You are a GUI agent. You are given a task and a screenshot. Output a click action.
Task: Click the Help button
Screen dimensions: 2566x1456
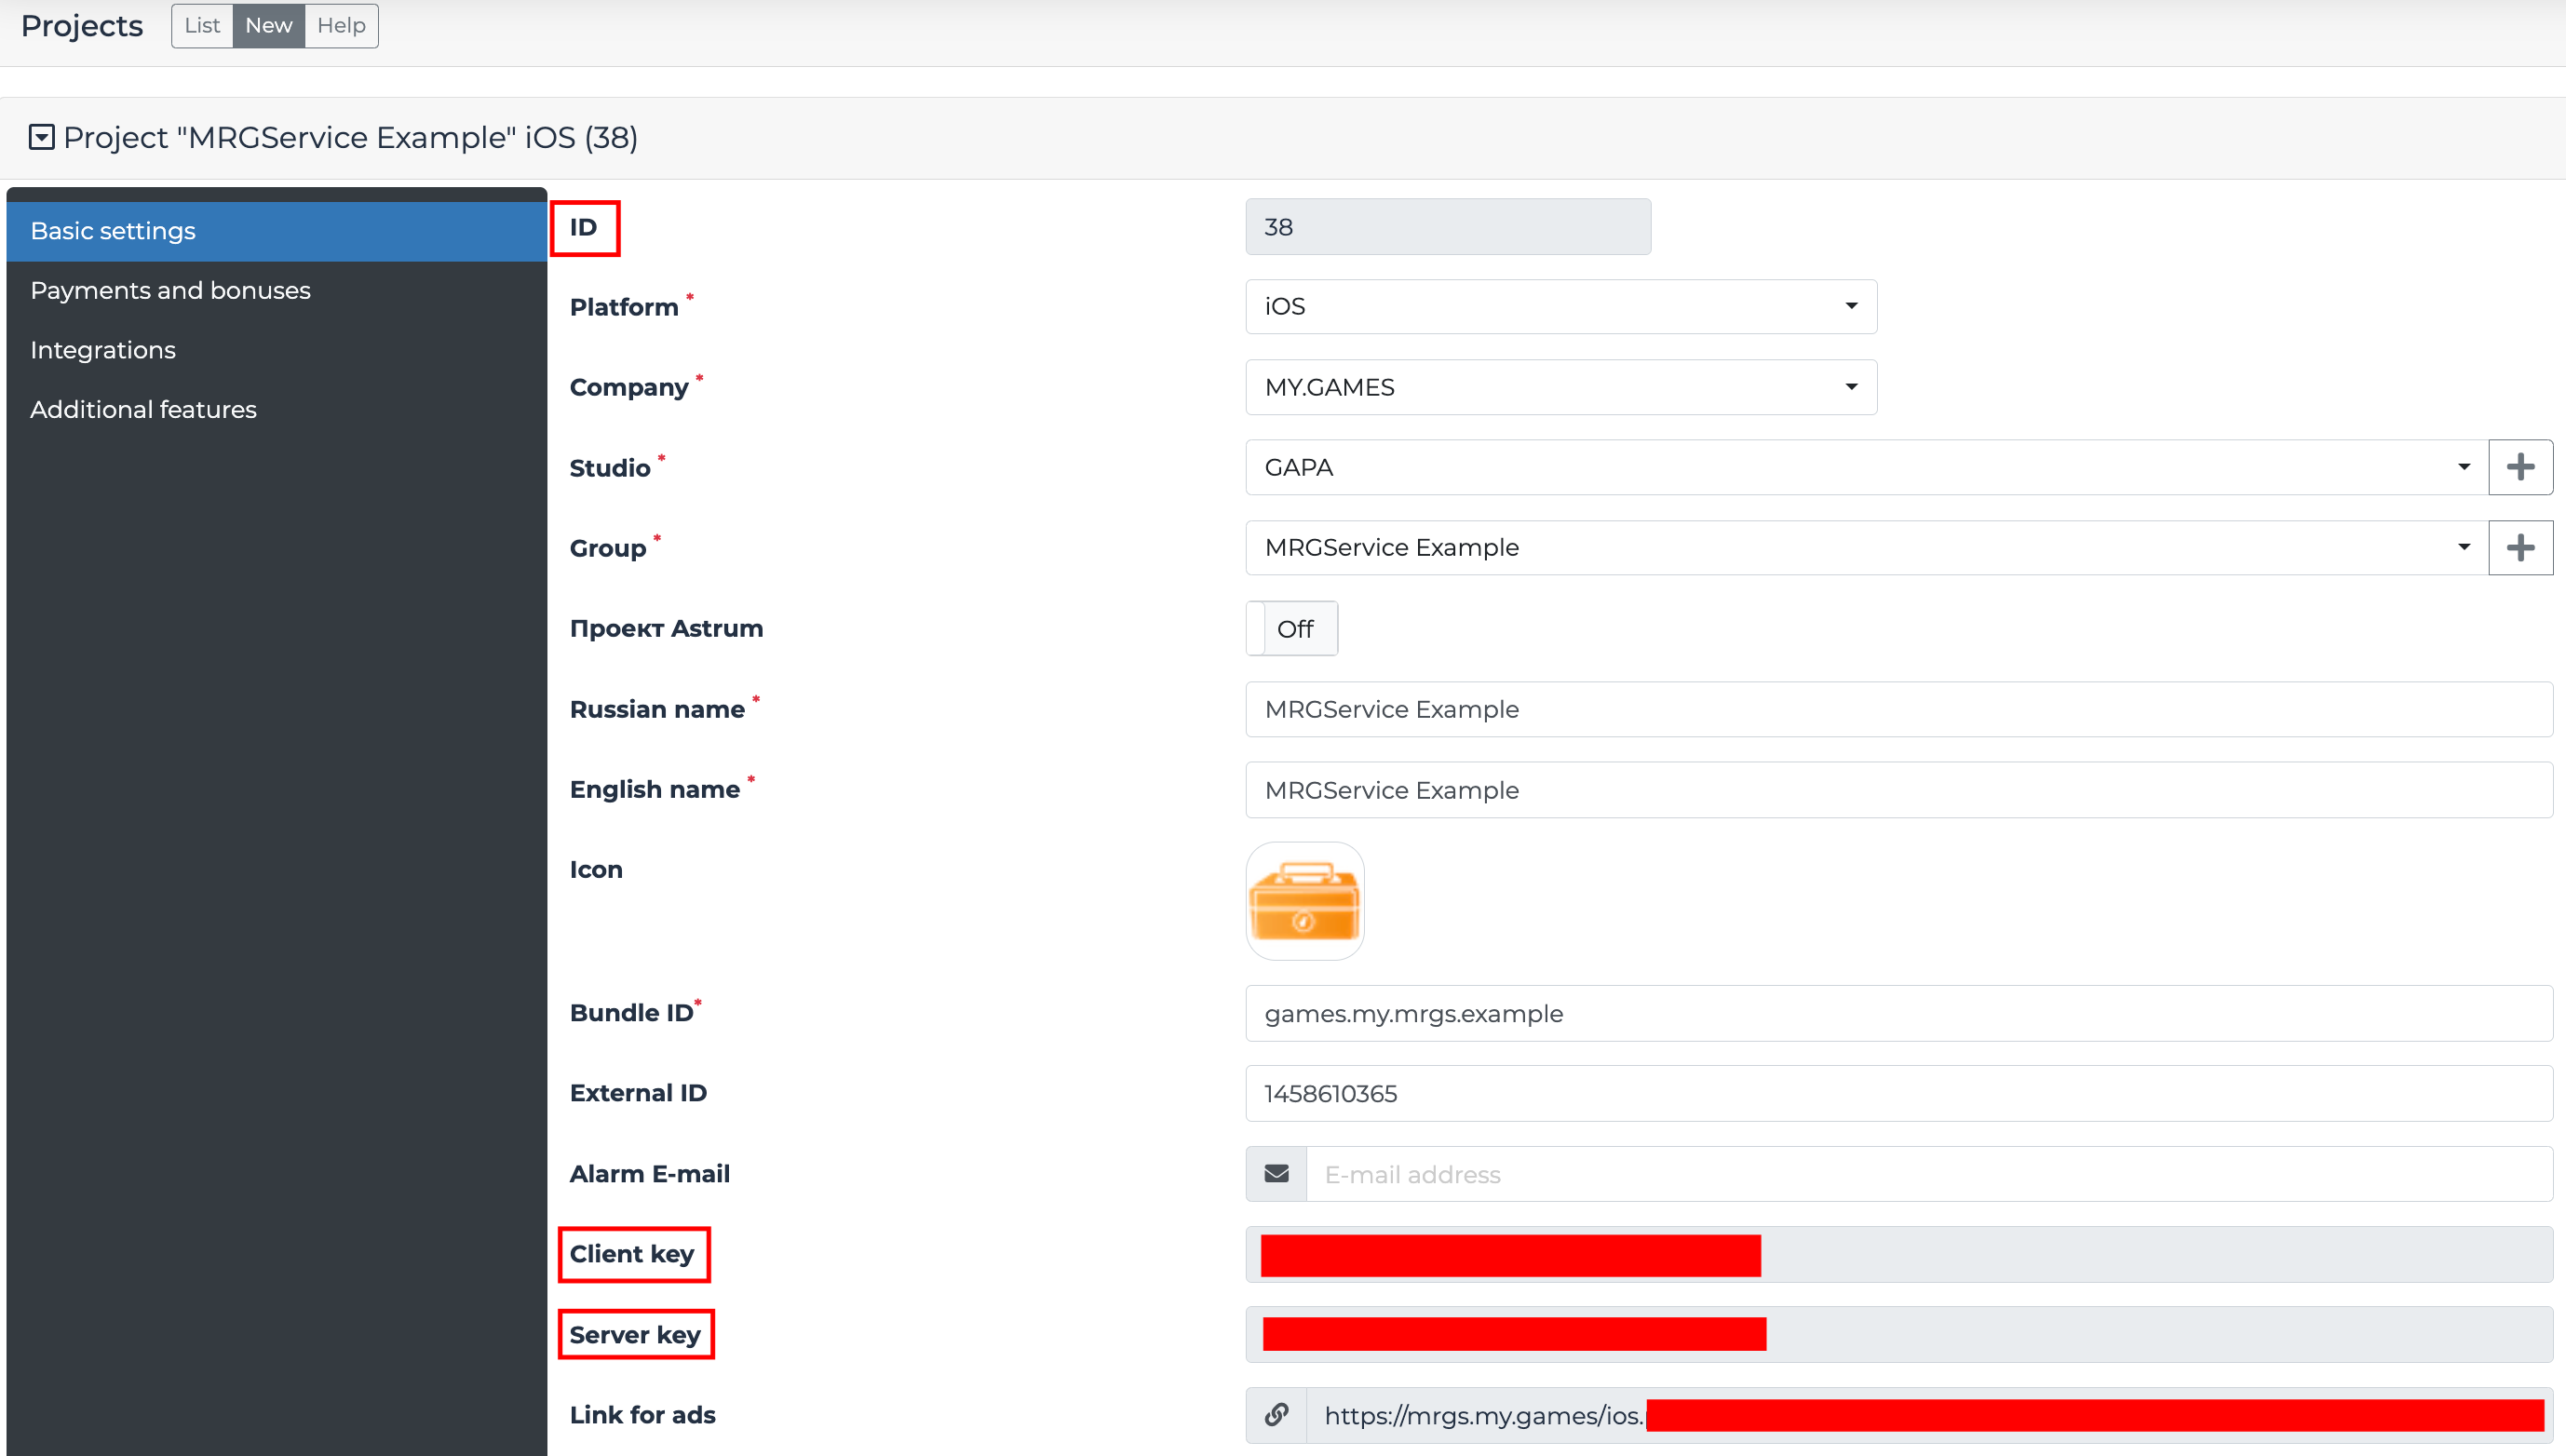(341, 25)
